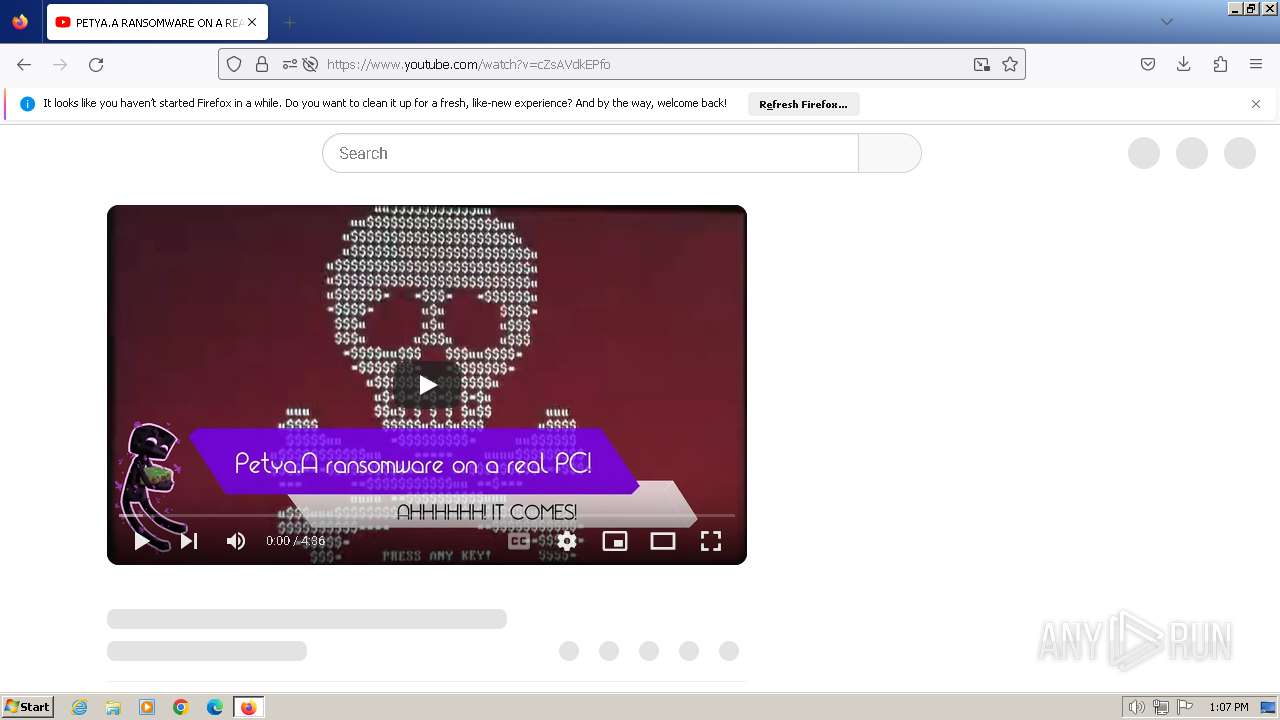
Task: Dismiss the Firefox notification bar
Action: pos(1256,104)
